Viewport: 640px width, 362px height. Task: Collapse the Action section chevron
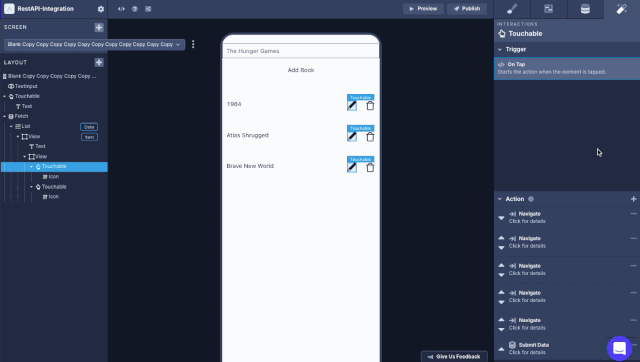pyautogui.click(x=500, y=199)
